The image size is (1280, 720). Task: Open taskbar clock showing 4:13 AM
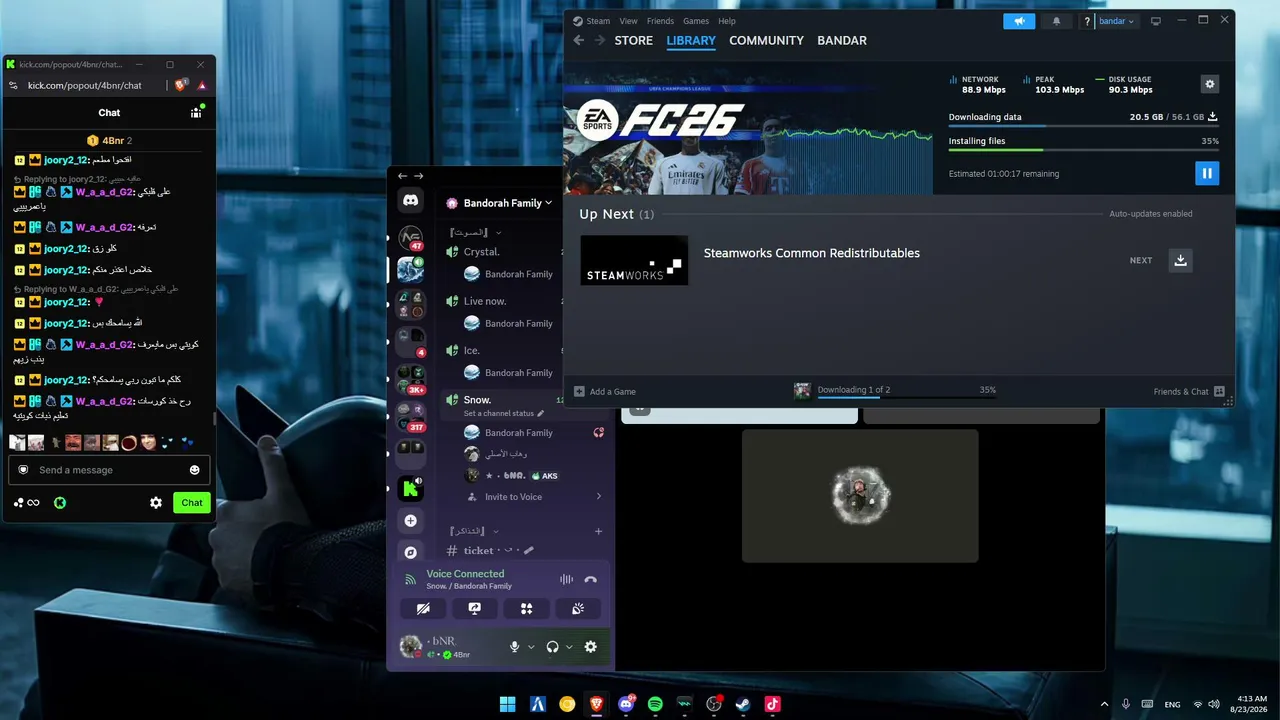point(1250,704)
